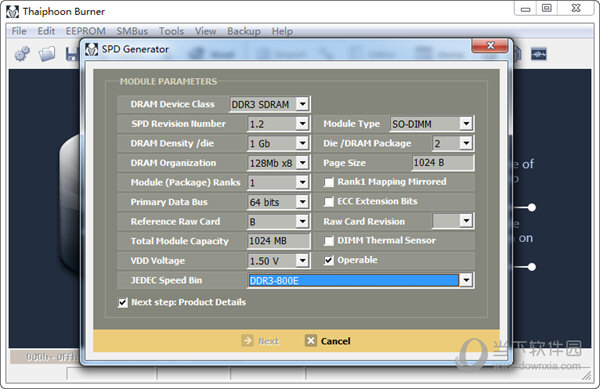Minimize the Thaiphoon Burner window

tap(526, 8)
